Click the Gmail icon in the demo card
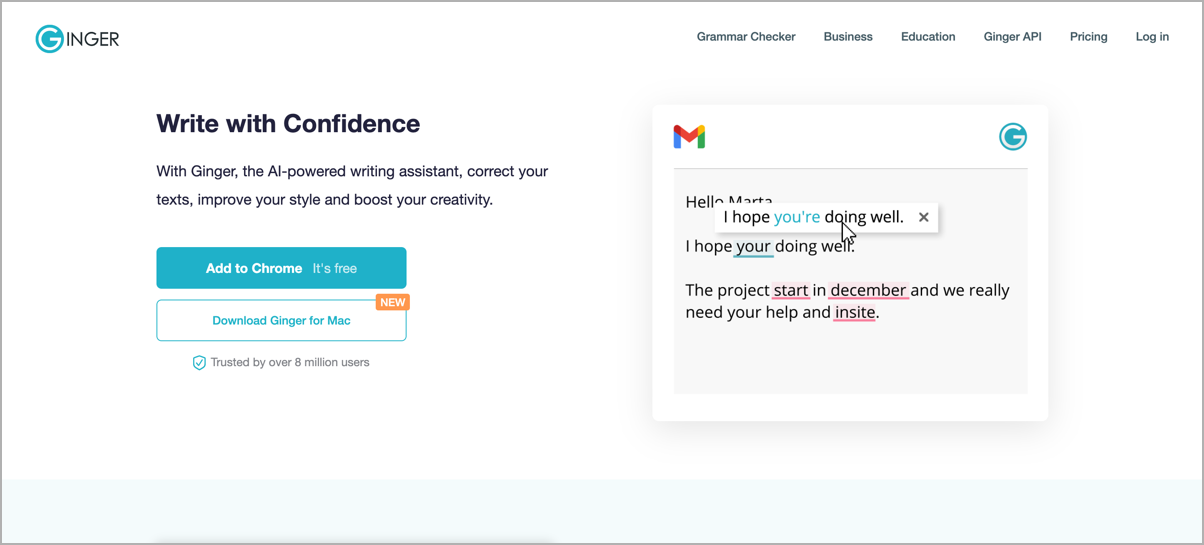 689,137
